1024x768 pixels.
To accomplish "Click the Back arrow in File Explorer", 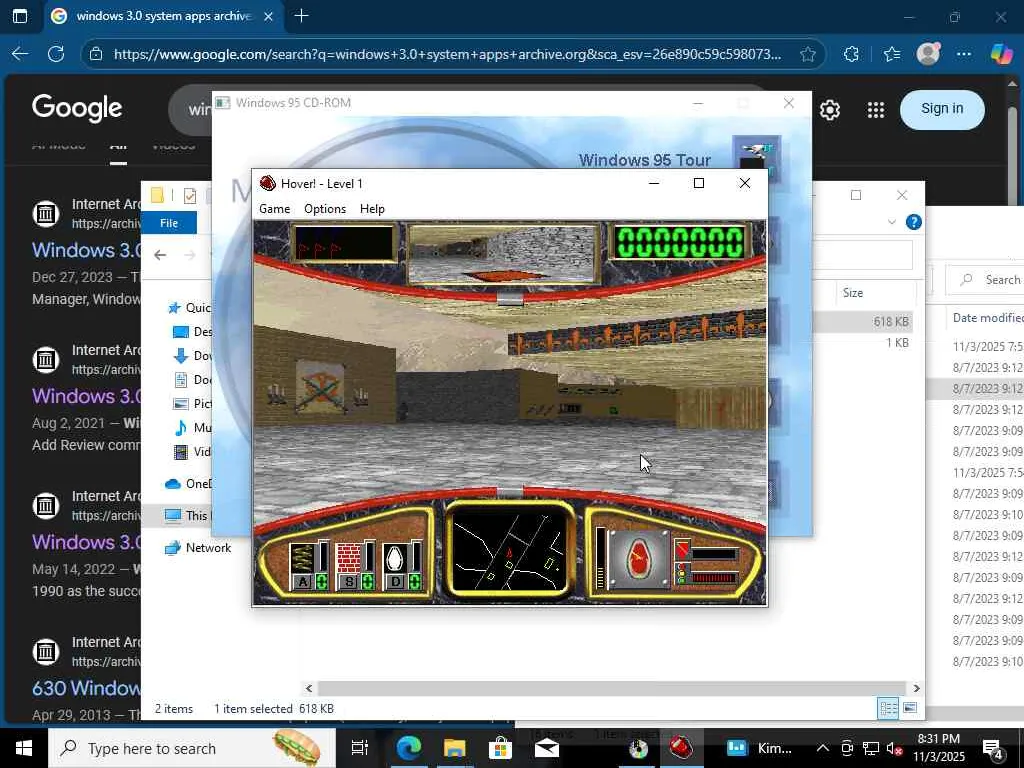I will (160, 255).
